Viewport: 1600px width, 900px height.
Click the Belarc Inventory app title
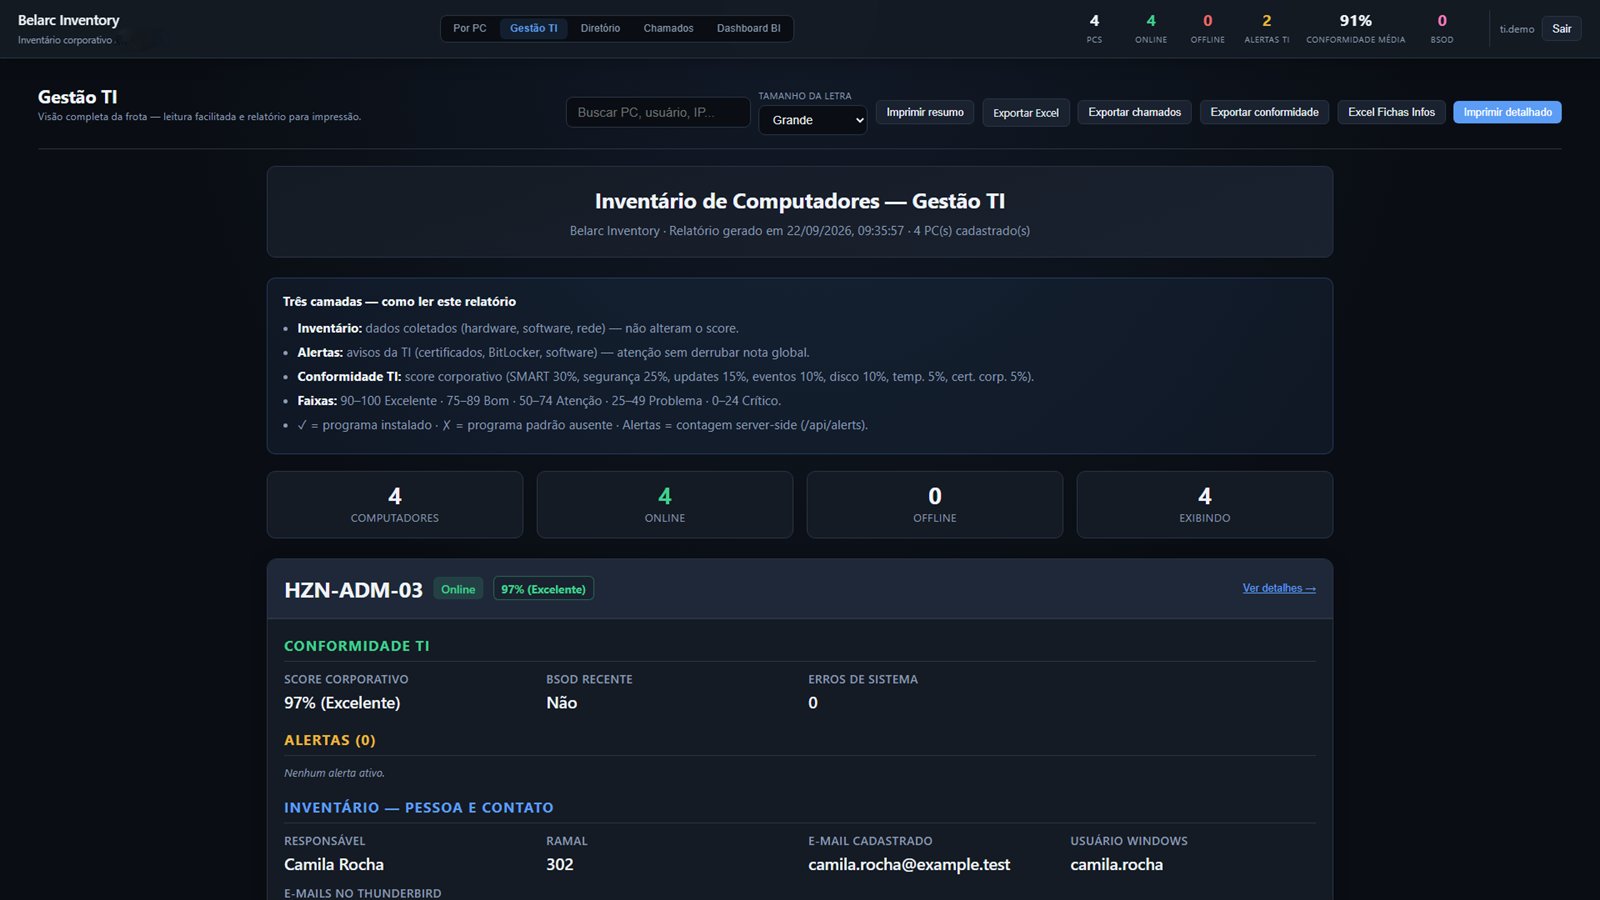point(68,20)
